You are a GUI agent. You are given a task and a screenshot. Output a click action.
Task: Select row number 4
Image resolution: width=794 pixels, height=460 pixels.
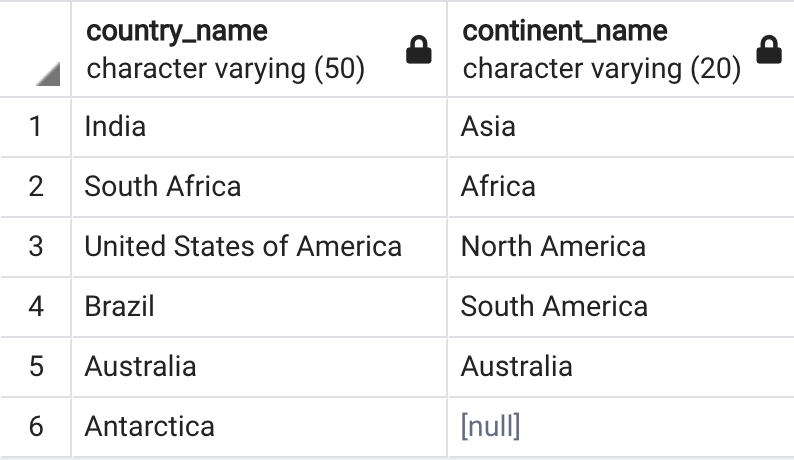[x=35, y=307]
